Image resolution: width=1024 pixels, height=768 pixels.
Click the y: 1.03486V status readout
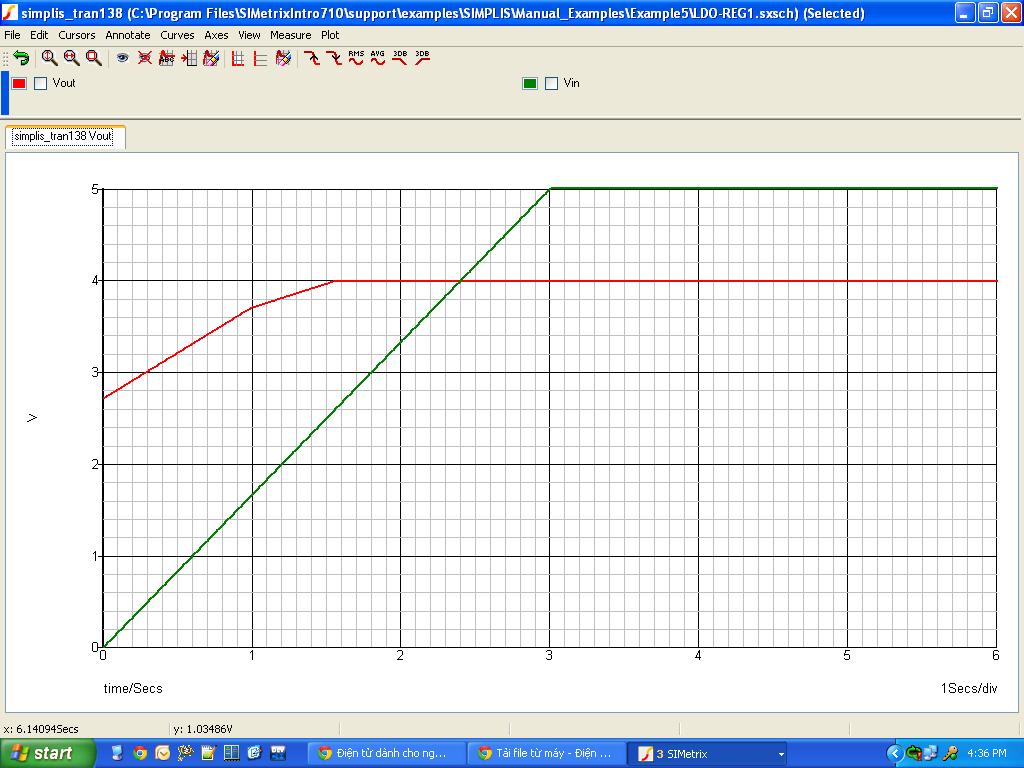pos(203,729)
